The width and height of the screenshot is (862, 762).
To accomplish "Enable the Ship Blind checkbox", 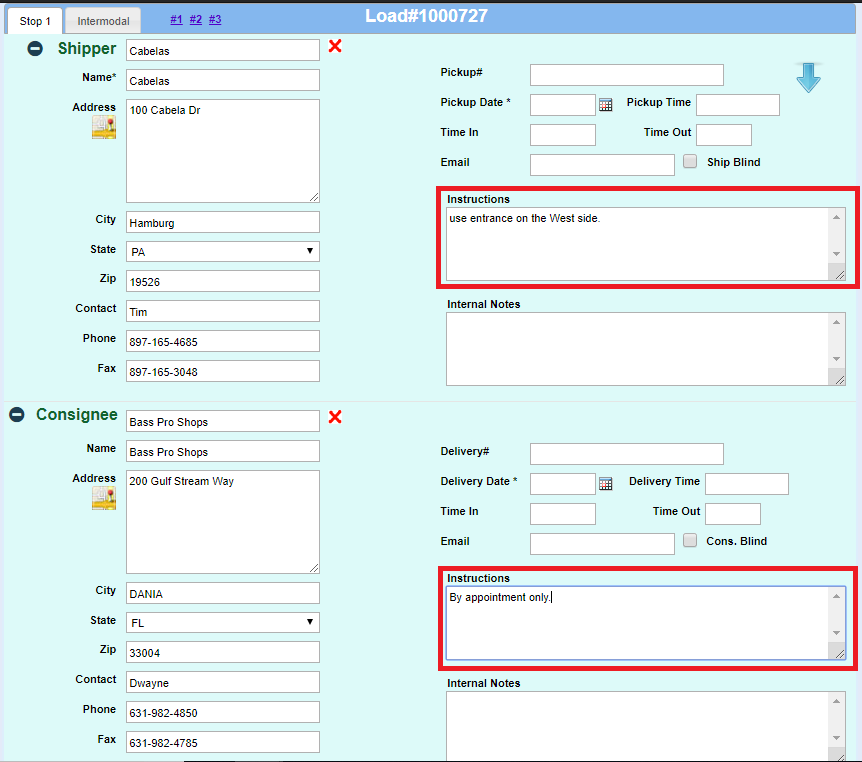I will point(690,161).
